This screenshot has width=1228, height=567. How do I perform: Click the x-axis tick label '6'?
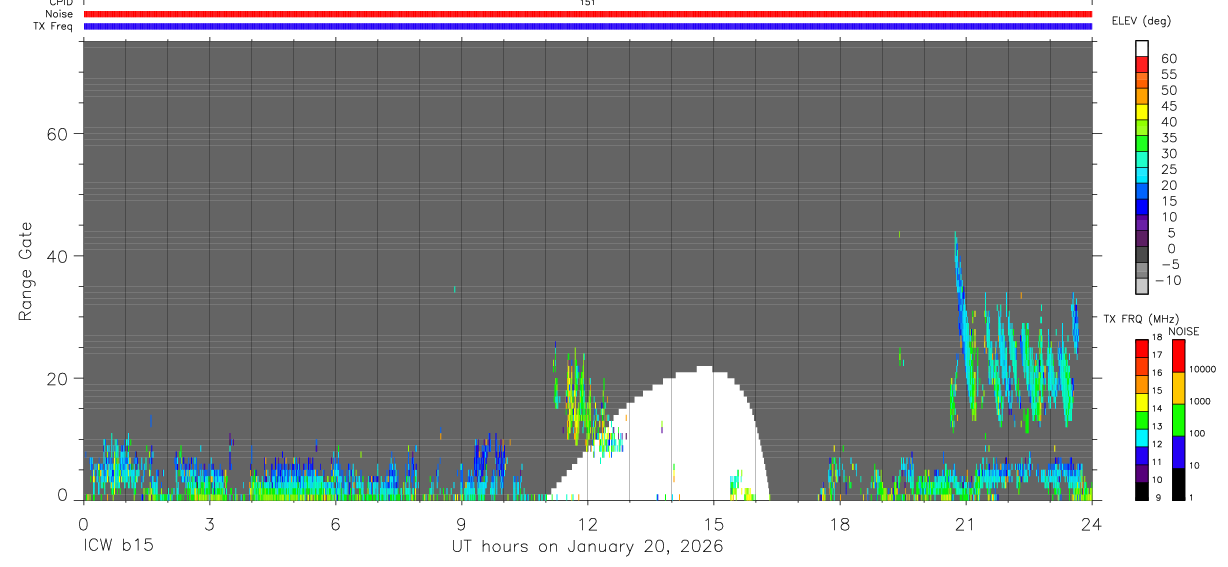tap(335, 524)
